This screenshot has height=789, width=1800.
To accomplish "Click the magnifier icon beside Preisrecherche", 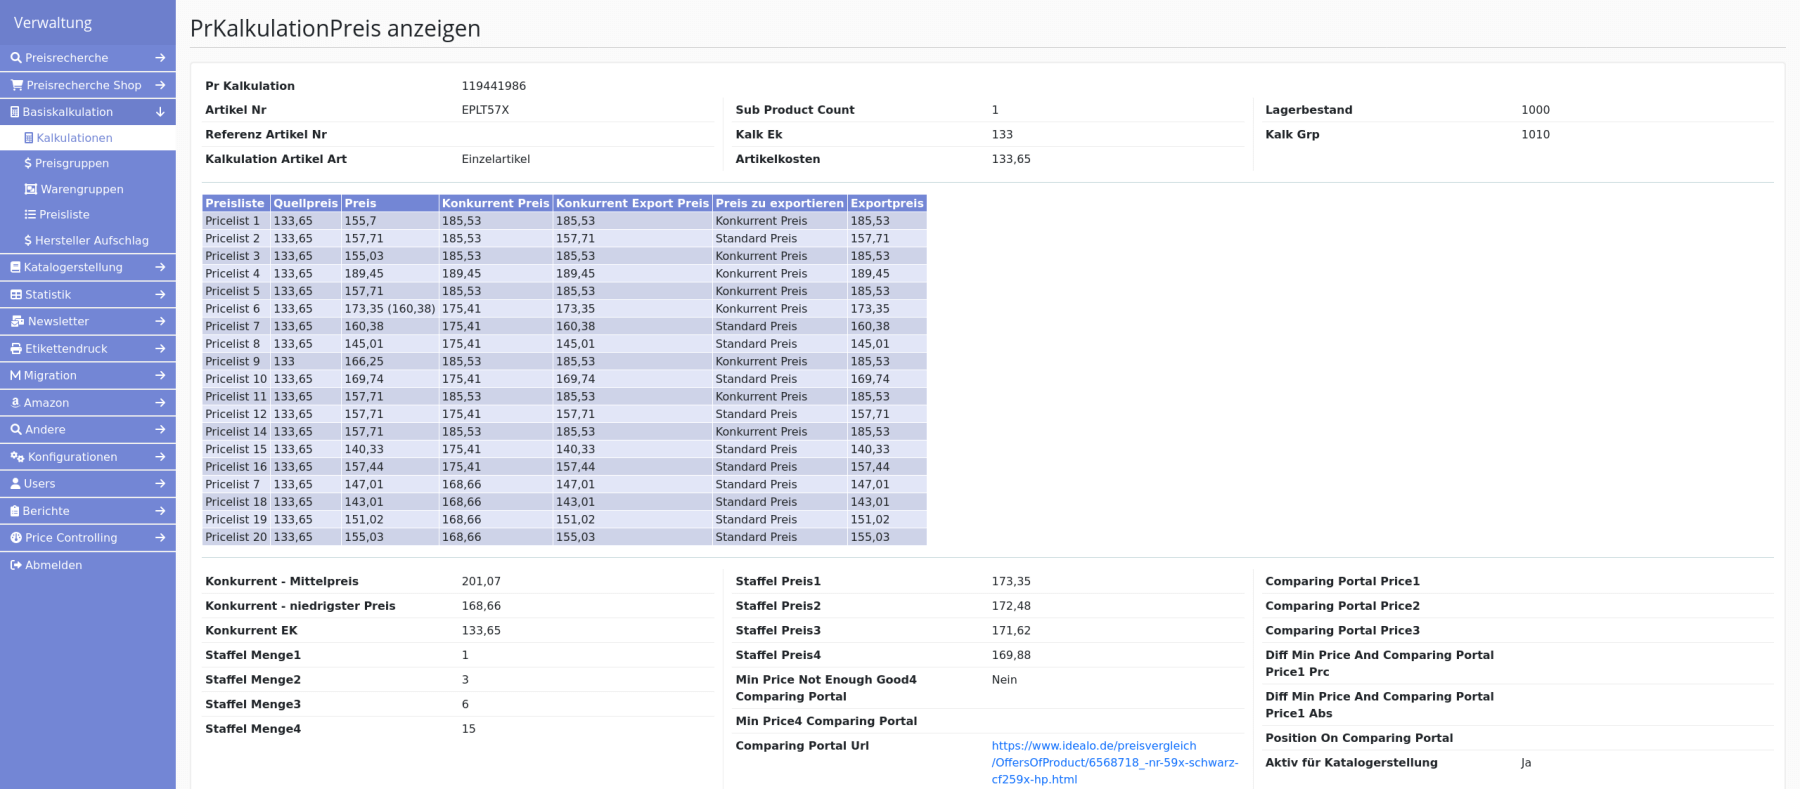I will coord(16,58).
